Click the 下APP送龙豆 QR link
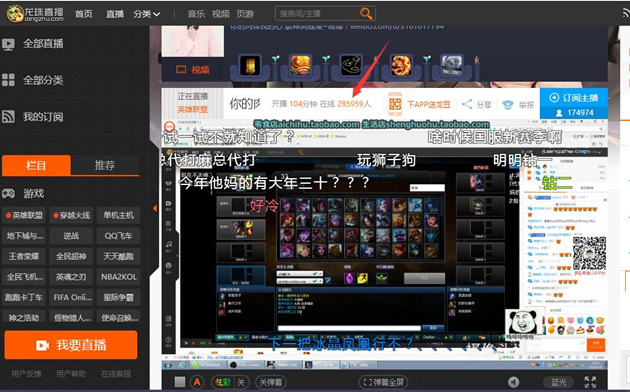Screen dimensions: 630x392 pyautogui.click(x=419, y=104)
